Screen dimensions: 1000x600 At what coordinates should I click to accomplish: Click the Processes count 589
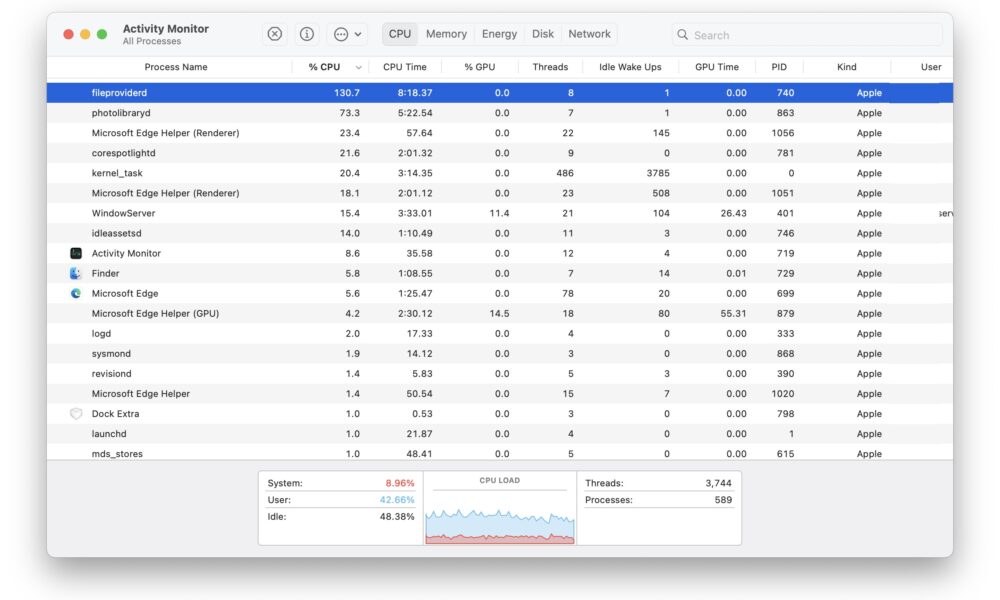click(723, 500)
